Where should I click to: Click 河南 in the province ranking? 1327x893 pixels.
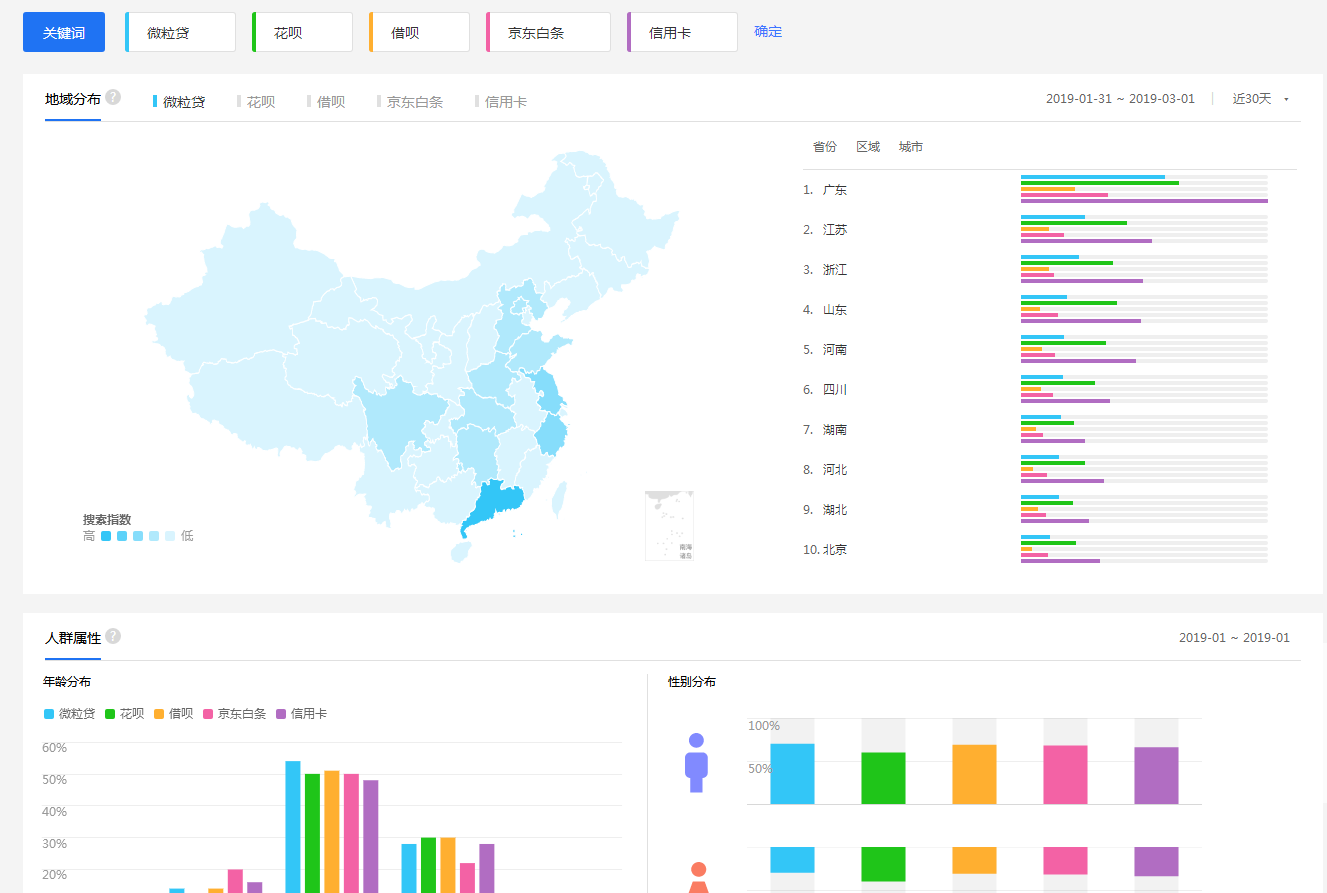835,350
